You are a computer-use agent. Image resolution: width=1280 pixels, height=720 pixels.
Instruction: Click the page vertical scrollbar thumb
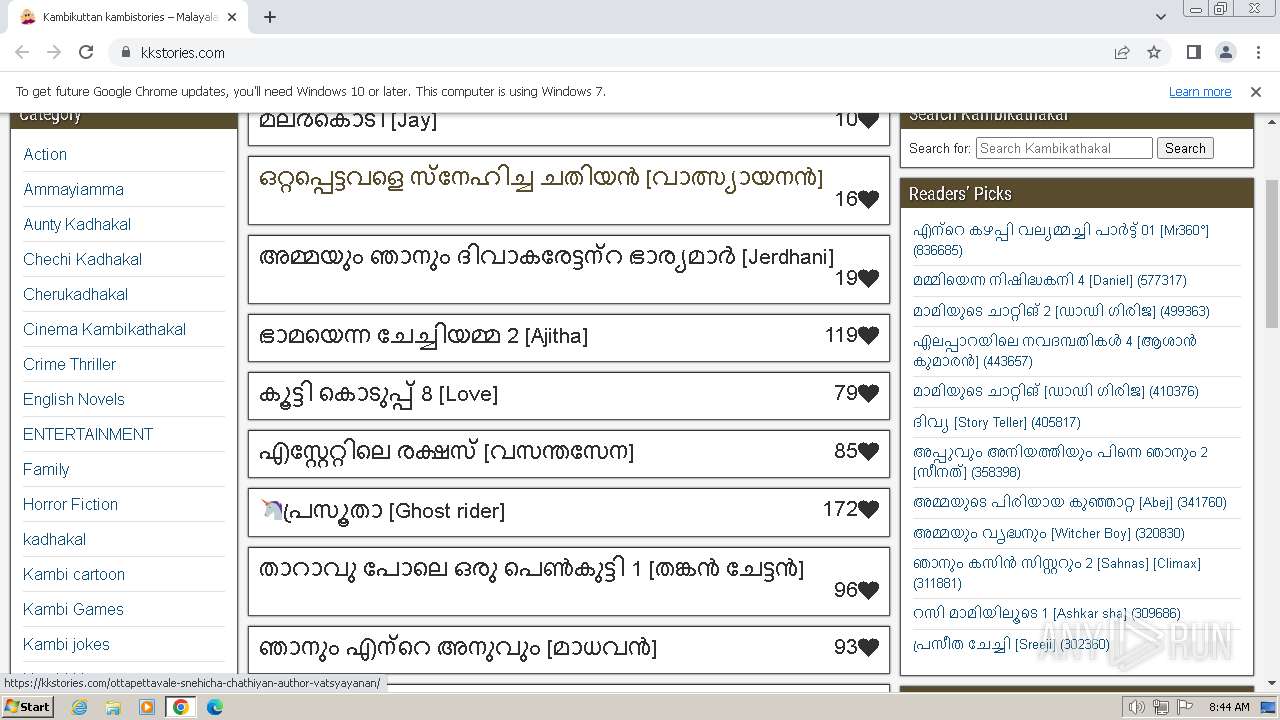(x=1272, y=254)
